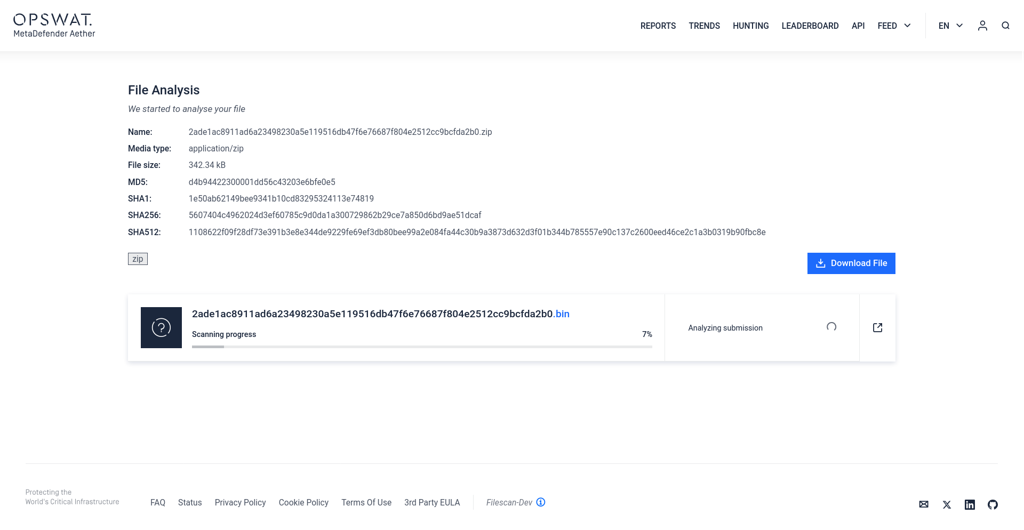This screenshot has width=1024, height=530.
Task: Click the OPSWAT MetaDefender Aether logo
Action: pyautogui.click(x=54, y=26)
